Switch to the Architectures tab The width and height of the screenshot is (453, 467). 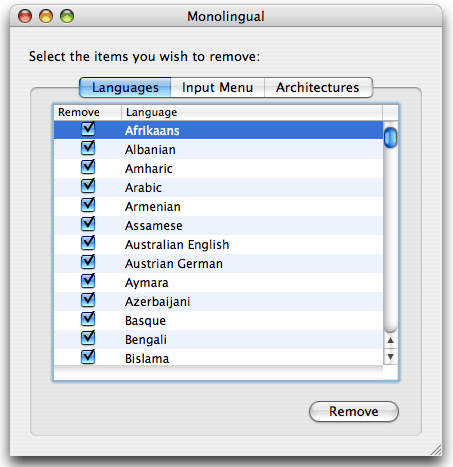pyautogui.click(x=318, y=88)
